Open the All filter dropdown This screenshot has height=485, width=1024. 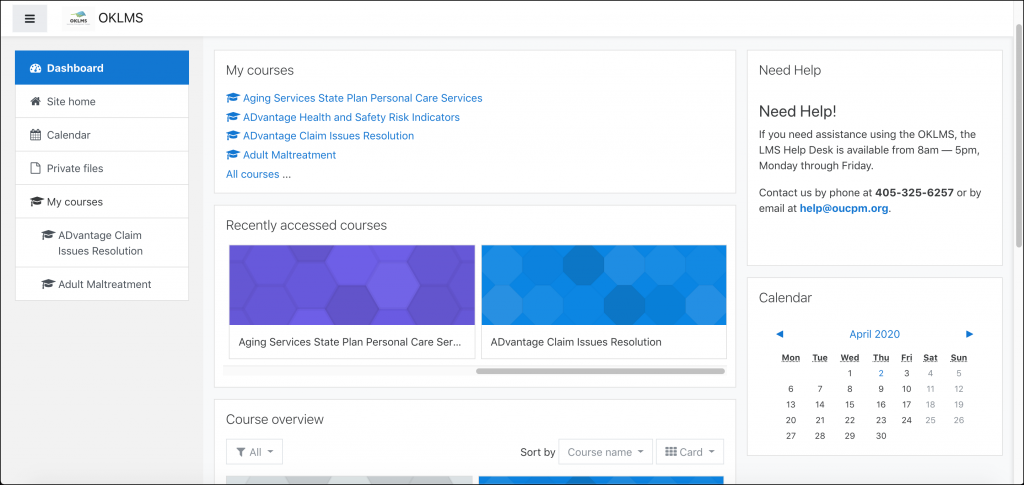pos(254,452)
